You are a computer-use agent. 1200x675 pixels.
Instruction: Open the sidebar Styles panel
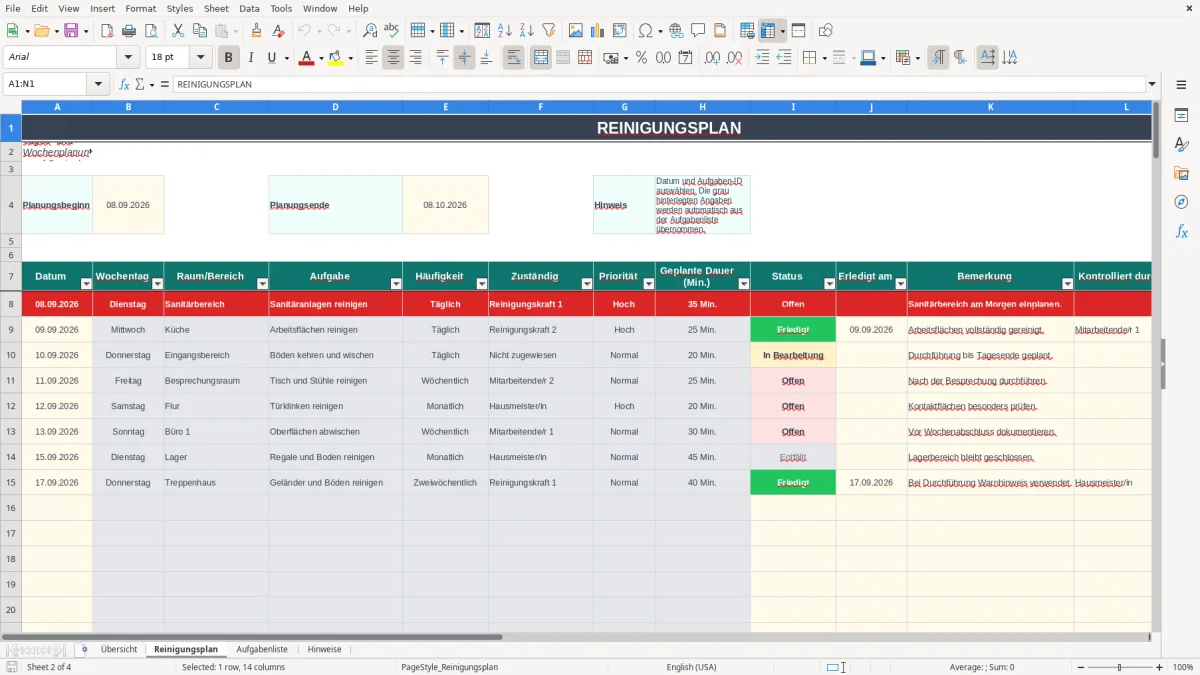click(x=1181, y=145)
